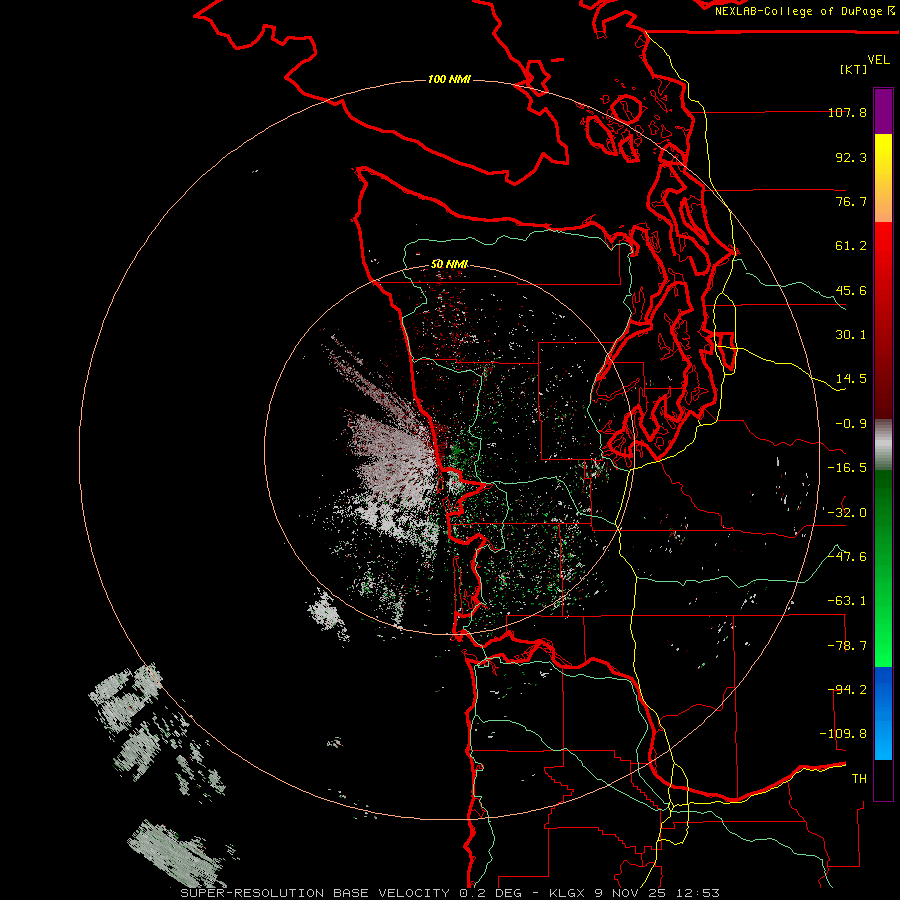Click the 100 NMI range ring label

click(449, 79)
